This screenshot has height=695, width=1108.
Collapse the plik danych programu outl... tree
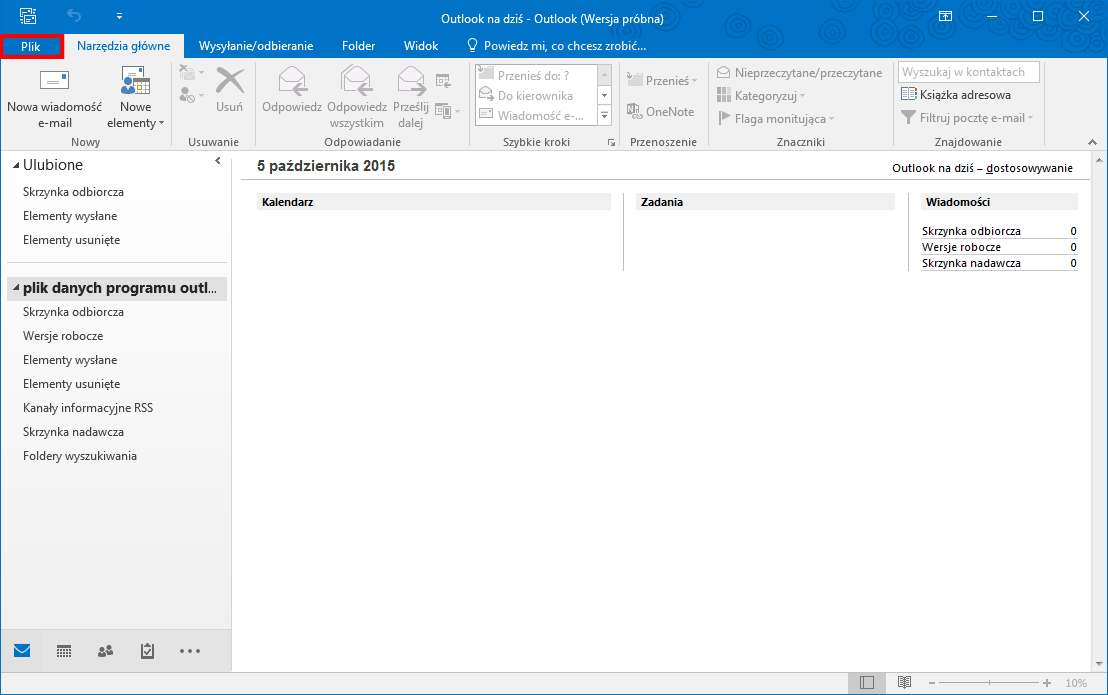click(x=16, y=288)
